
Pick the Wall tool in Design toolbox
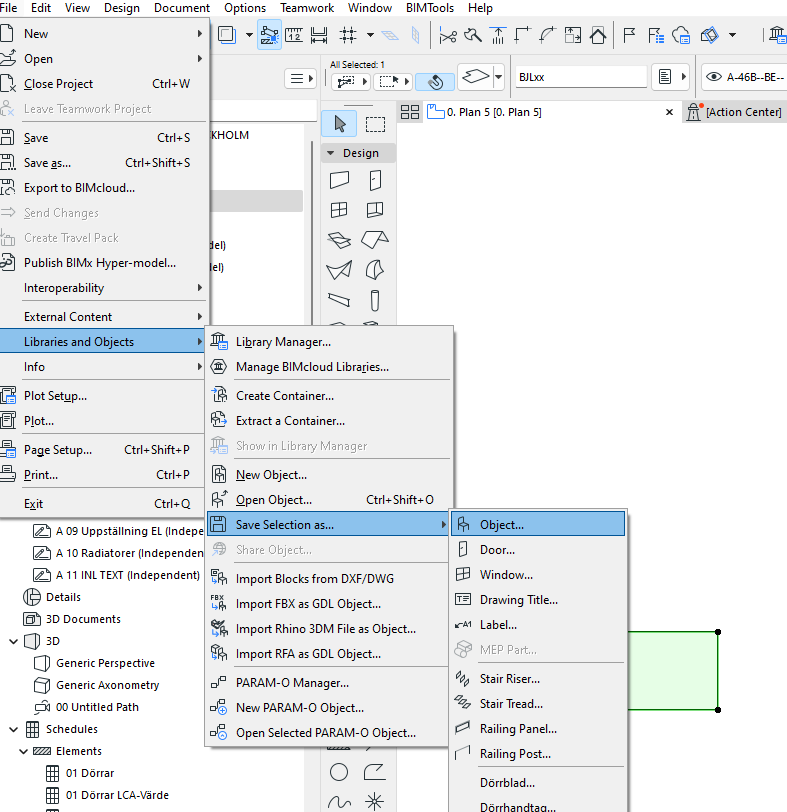point(340,180)
